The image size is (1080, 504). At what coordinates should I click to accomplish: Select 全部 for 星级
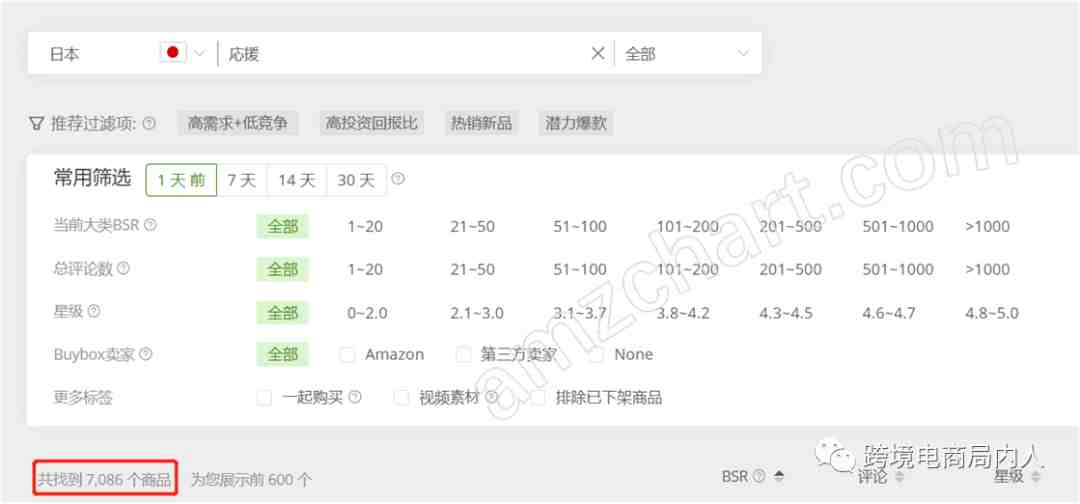point(282,313)
